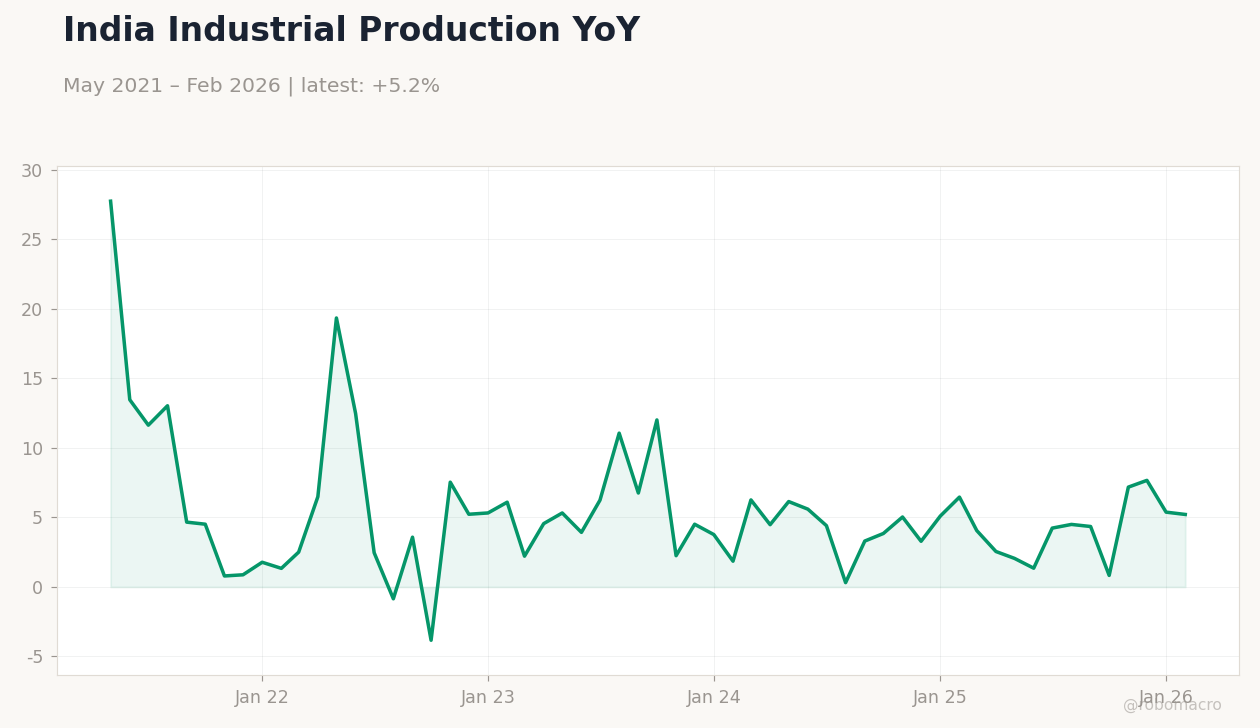This screenshot has height=728, width=1260.
Task: Click the x-axis label Jan 24
Action: tap(714, 698)
